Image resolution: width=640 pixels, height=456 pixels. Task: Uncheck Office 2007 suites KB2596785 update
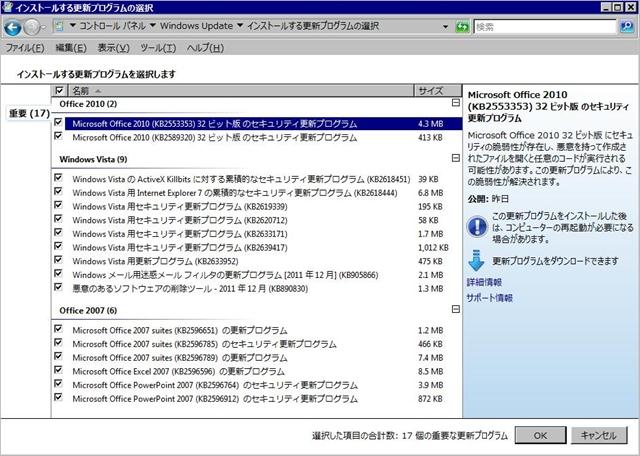pos(58,342)
